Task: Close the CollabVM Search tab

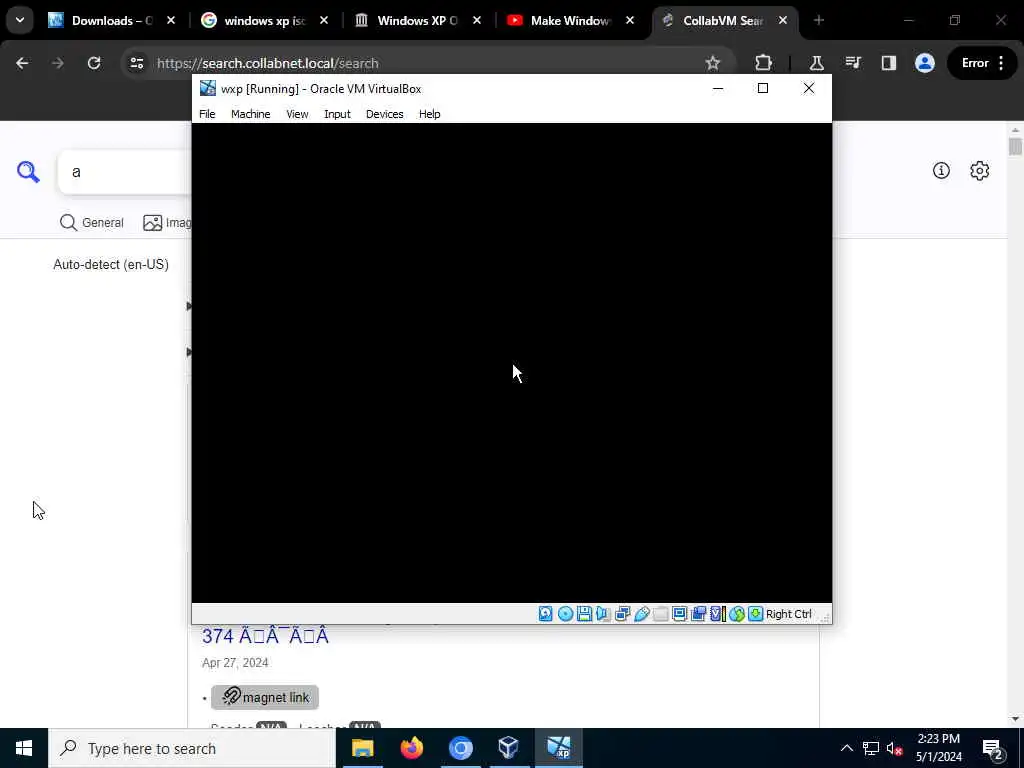Action: coord(782,21)
